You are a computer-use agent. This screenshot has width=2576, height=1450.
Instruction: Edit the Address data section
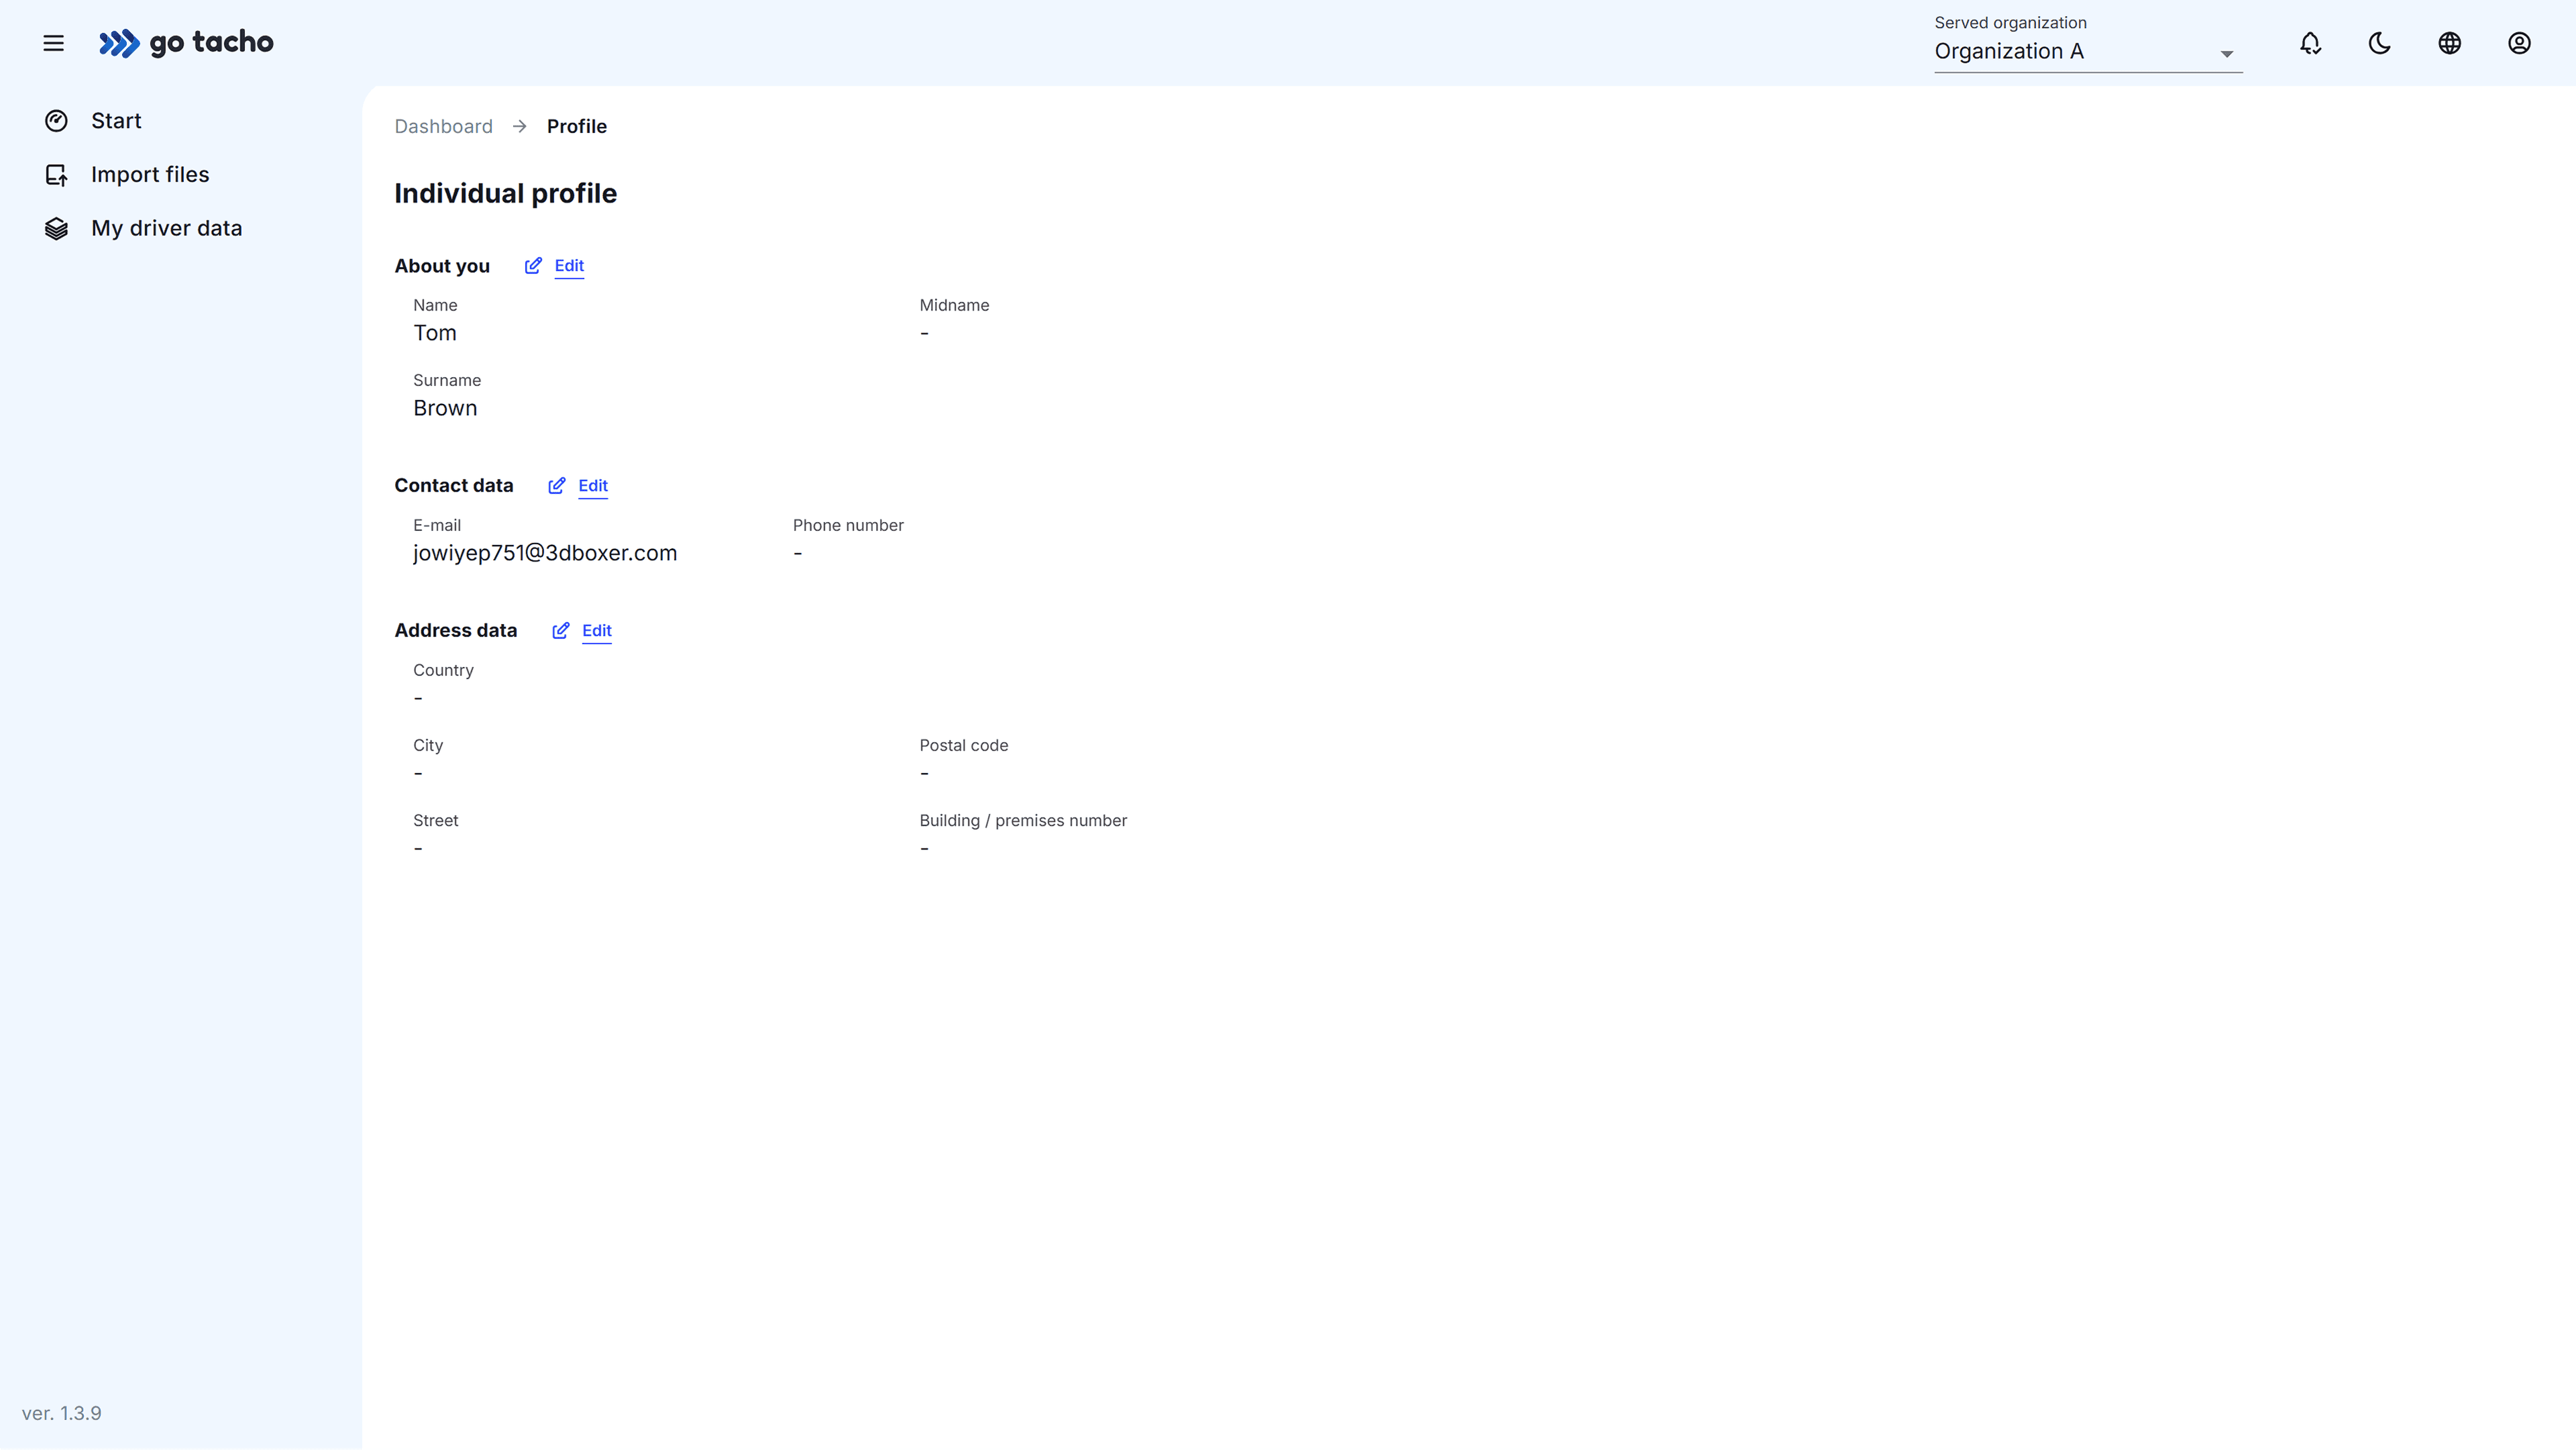[597, 631]
